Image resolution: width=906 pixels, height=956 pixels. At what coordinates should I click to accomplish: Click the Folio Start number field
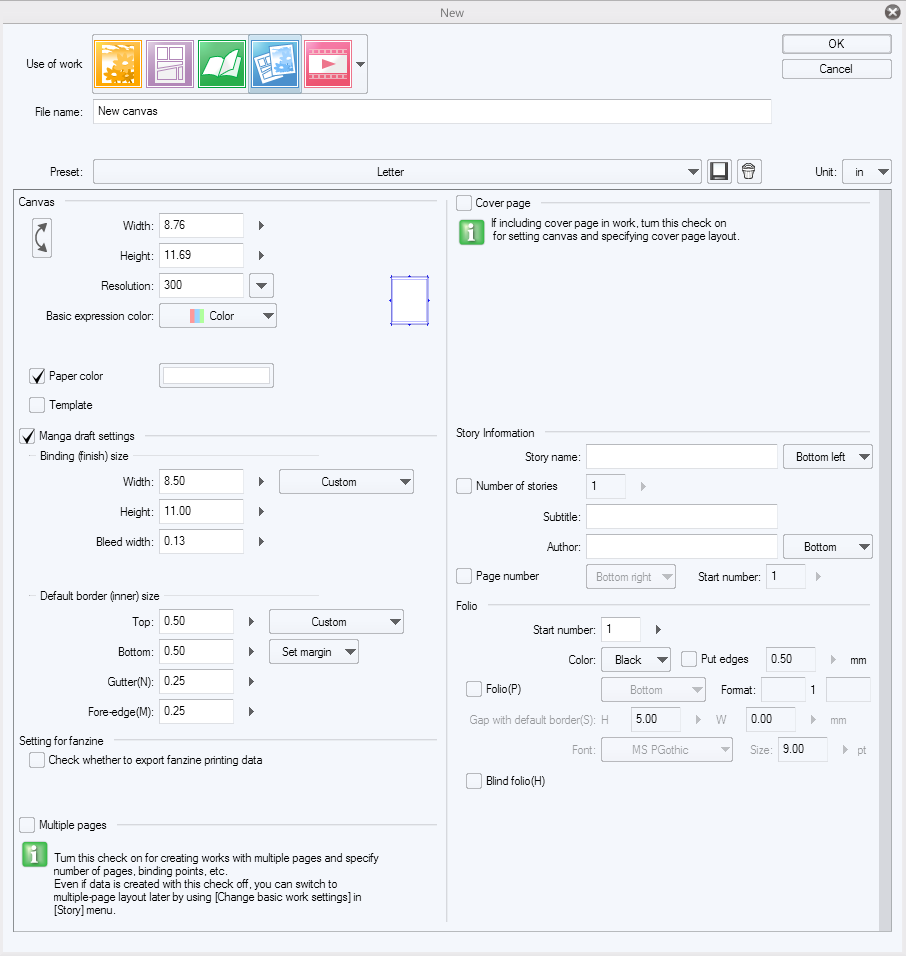pyautogui.click(x=621, y=629)
